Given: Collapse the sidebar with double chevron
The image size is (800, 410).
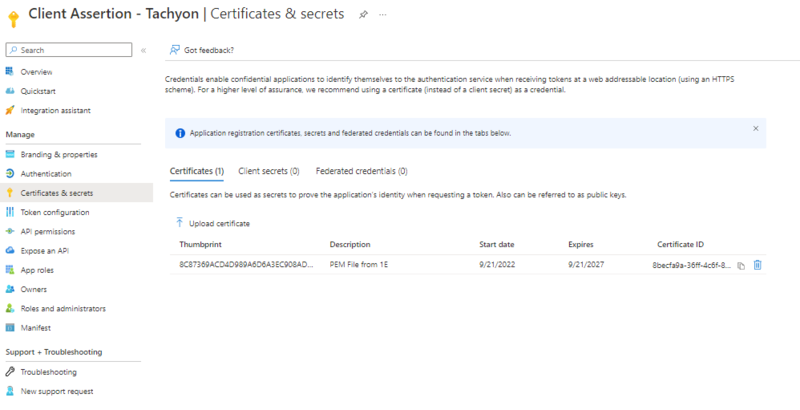Looking at the screenshot, I should [143, 50].
